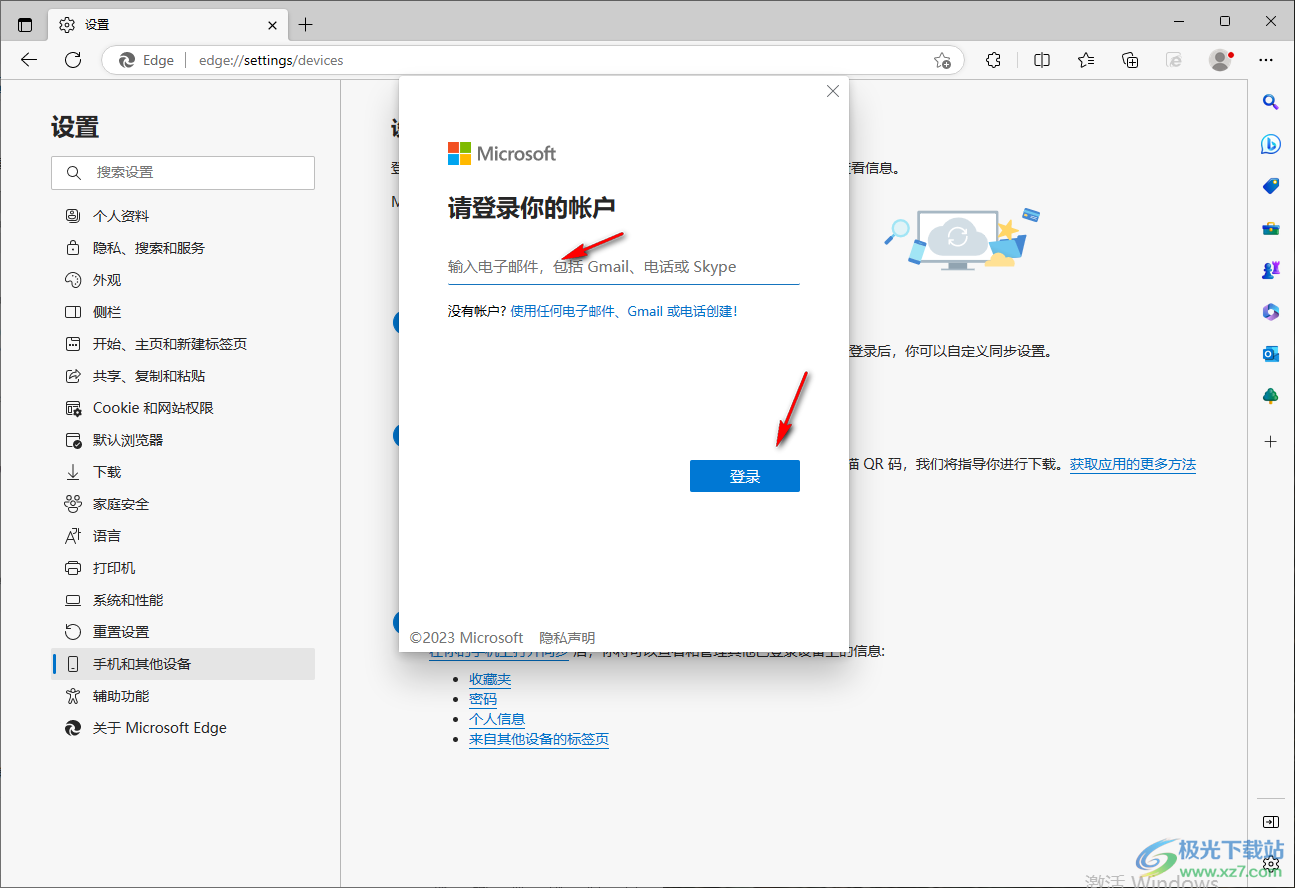This screenshot has width=1295, height=888.
Task: Open the Games chess sidebar icon
Action: [x=1270, y=270]
